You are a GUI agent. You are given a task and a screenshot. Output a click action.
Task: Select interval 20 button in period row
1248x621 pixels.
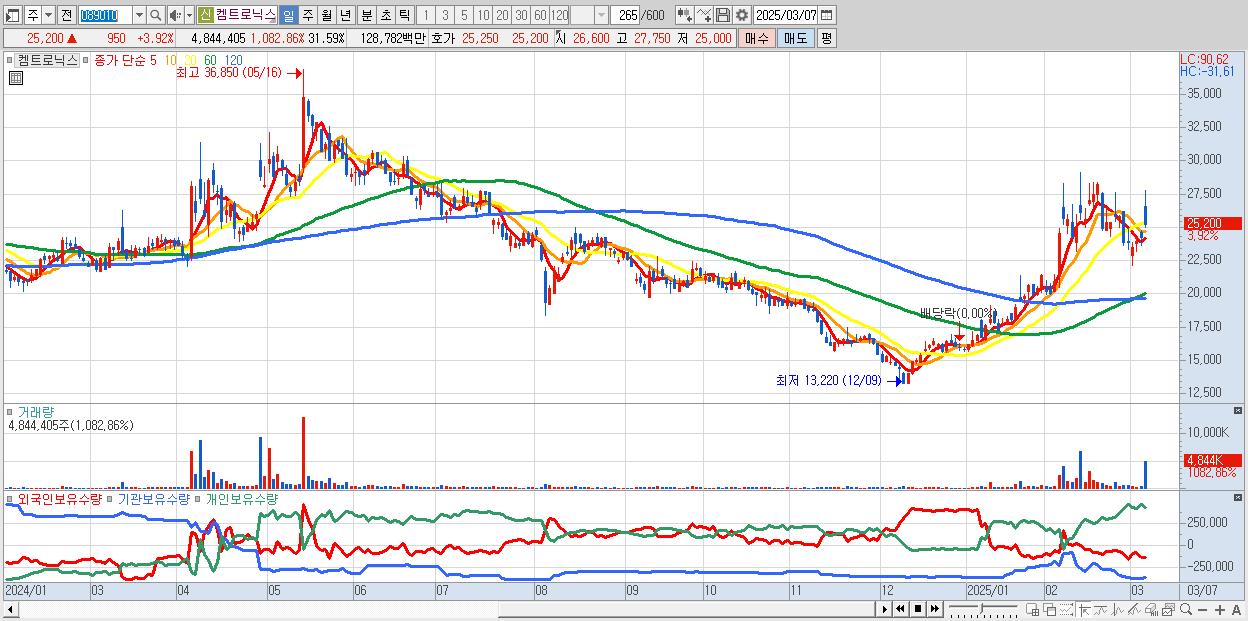pos(502,15)
